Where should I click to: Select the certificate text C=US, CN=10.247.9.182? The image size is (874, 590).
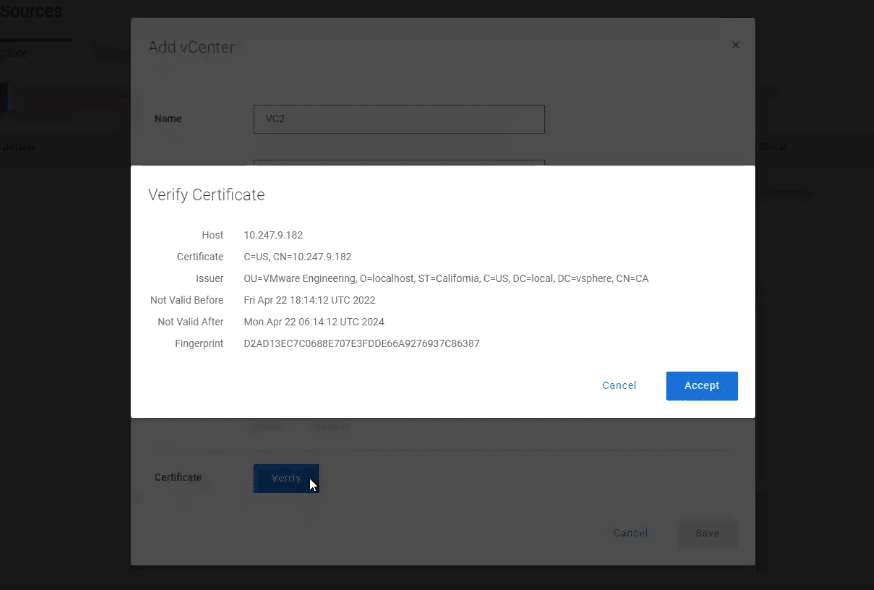(x=297, y=257)
